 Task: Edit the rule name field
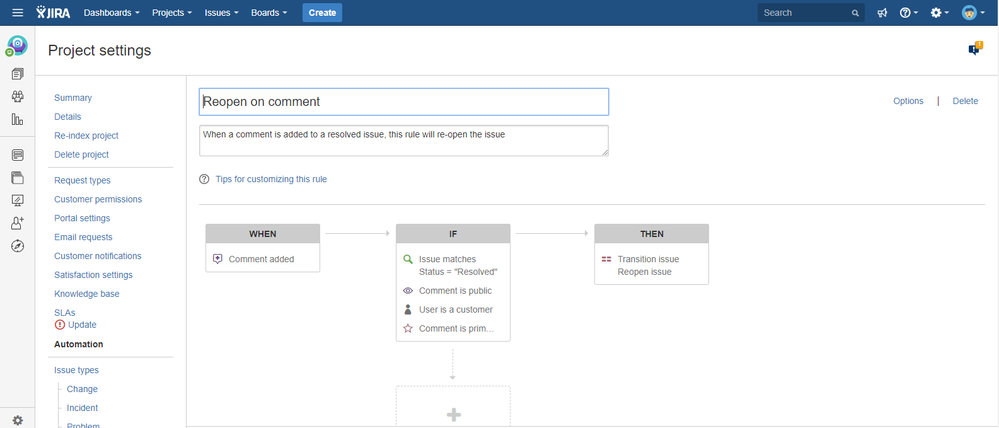404,102
